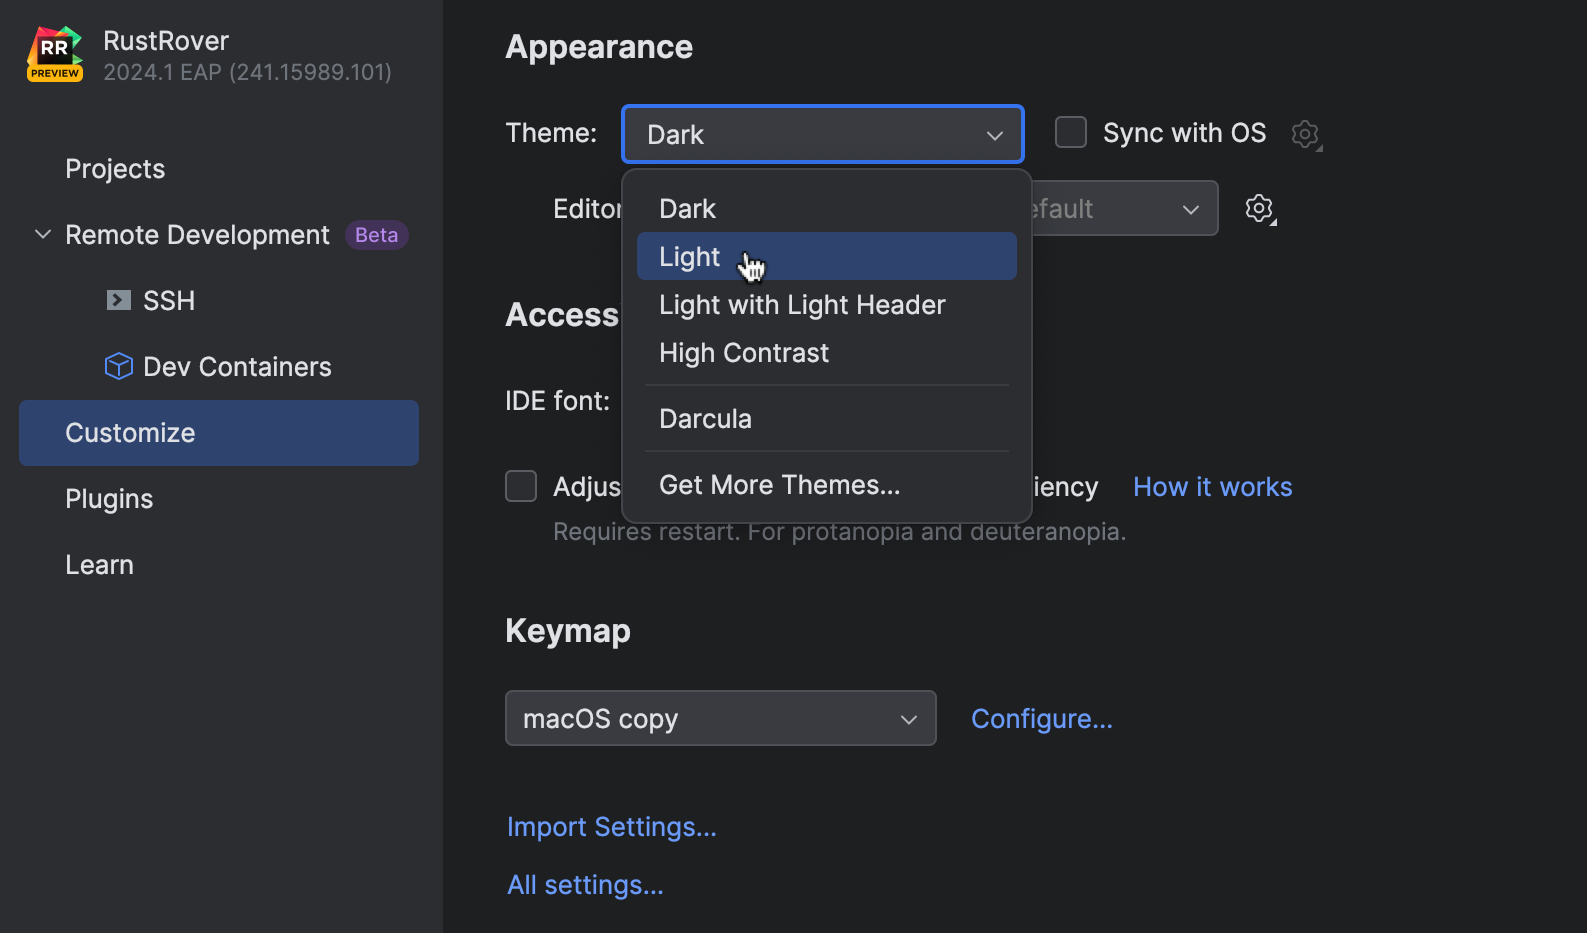Select the High Contrast theme
The width and height of the screenshot is (1587, 933).
click(744, 353)
